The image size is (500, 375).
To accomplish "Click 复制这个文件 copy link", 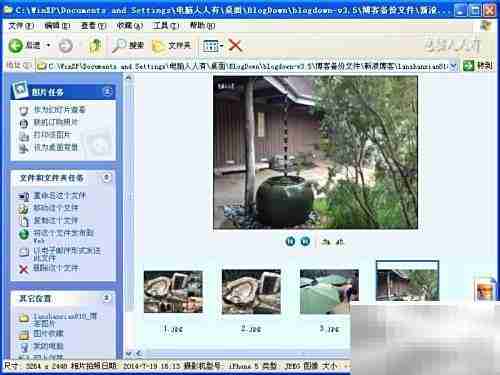I will (56, 221).
